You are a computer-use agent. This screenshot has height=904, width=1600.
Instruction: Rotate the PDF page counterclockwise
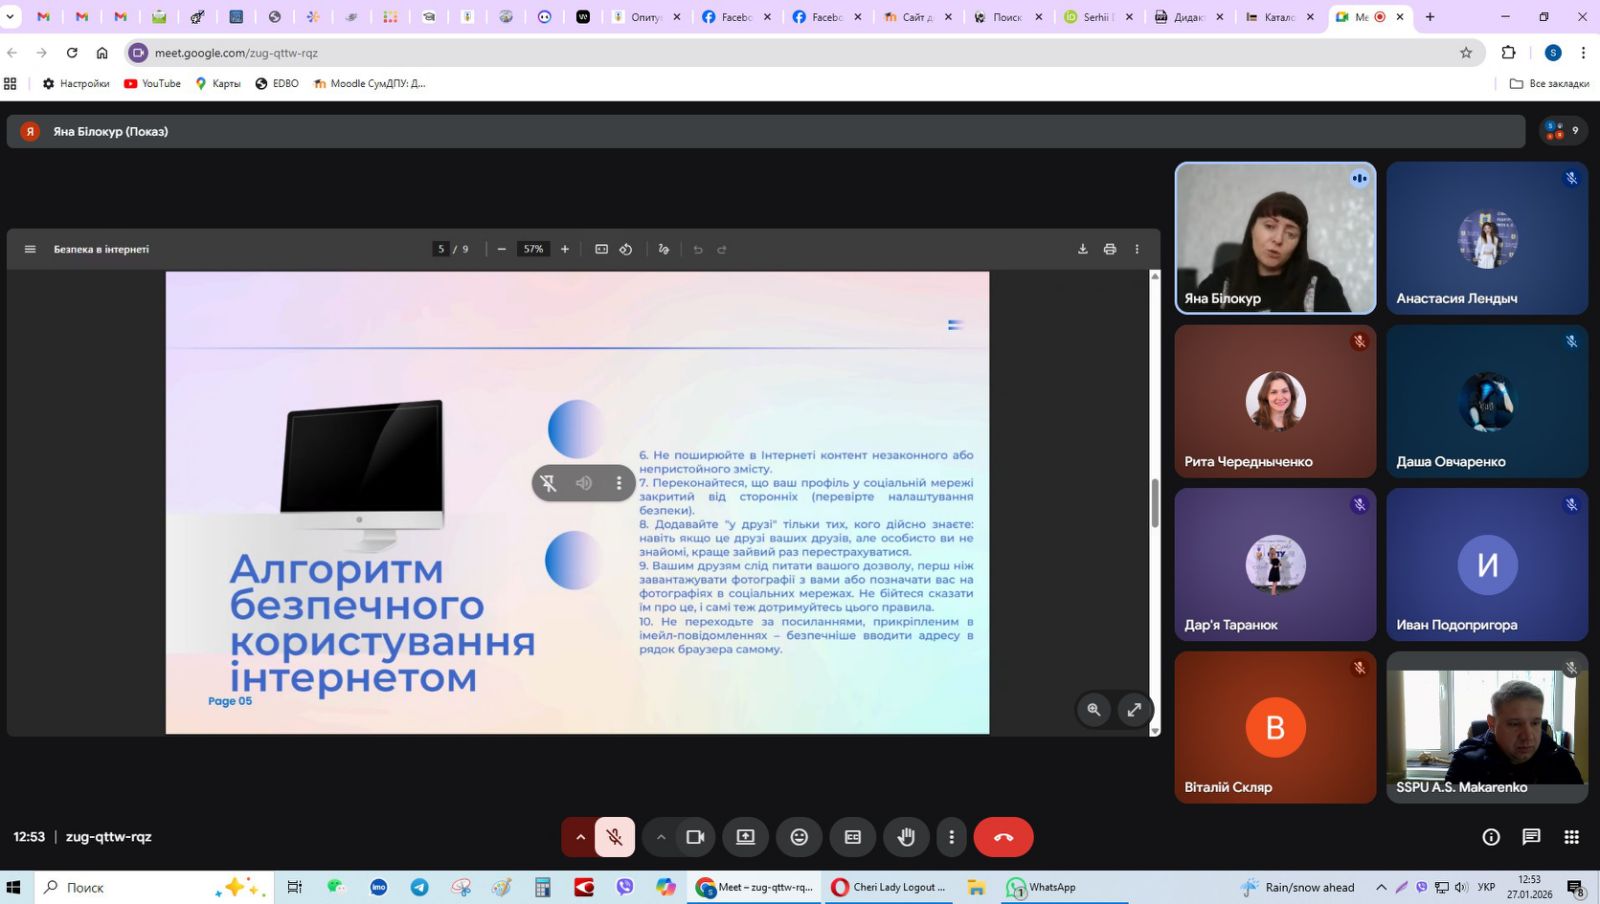[x=626, y=249]
